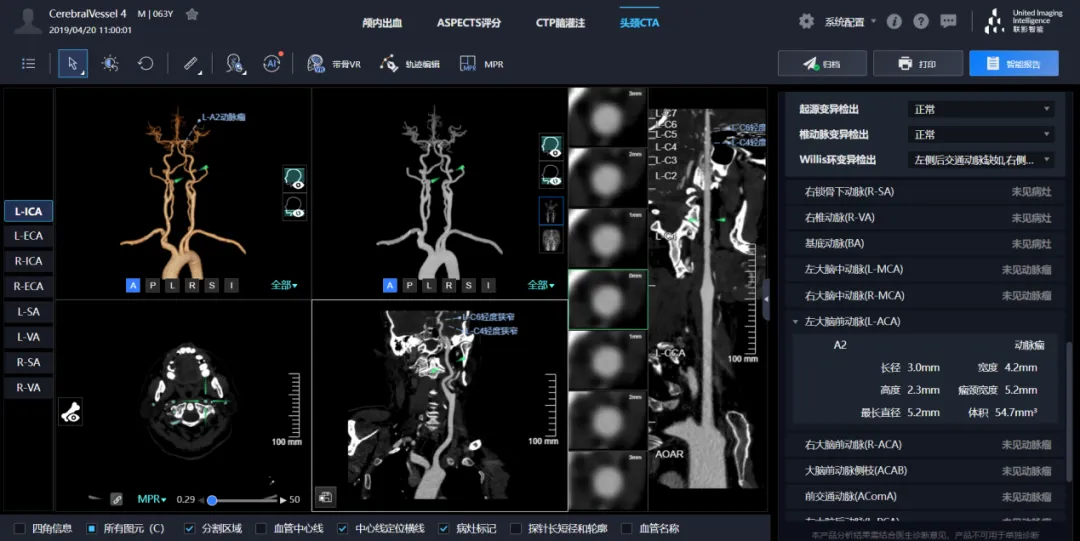Open the 椎动脉变异检出 dropdown
The height and width of the screenshot is (541, 1080).
coord(980,134)
